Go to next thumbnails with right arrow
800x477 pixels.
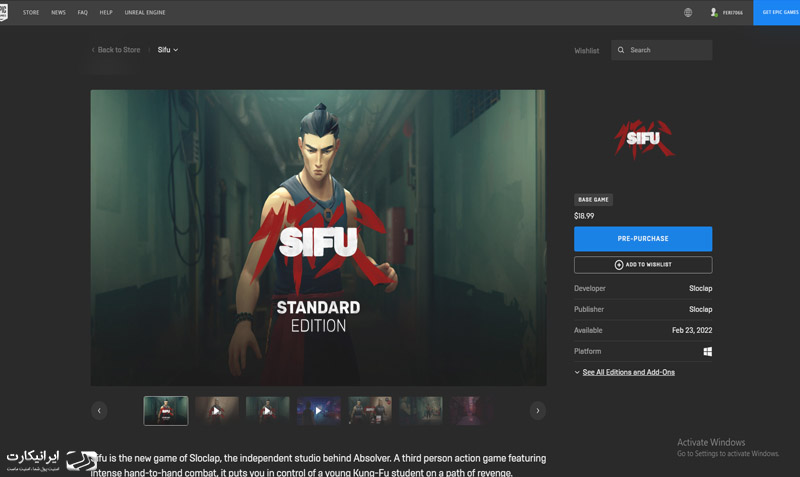[538, 411]
